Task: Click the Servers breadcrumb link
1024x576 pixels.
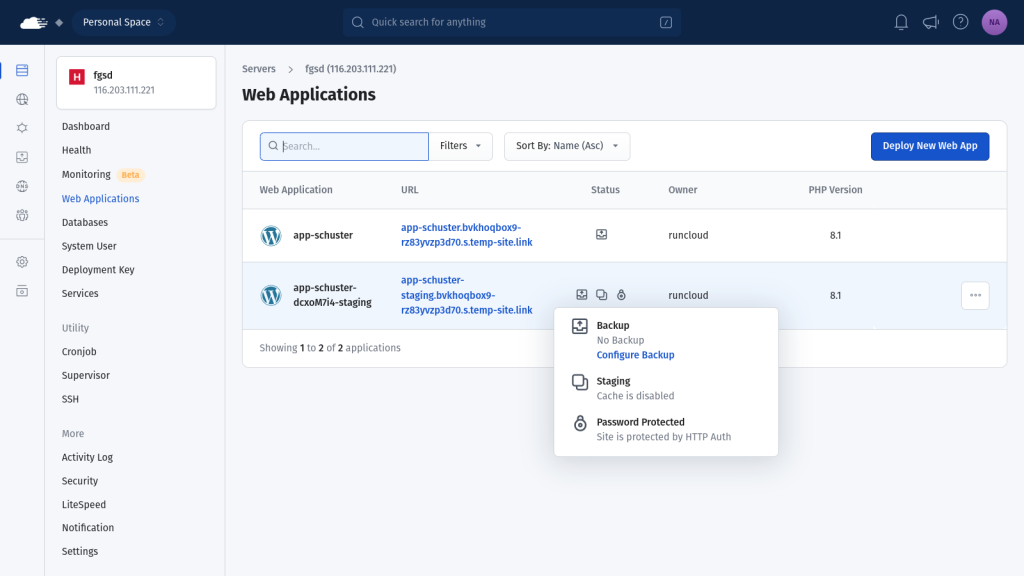Action: click(259, 69)
